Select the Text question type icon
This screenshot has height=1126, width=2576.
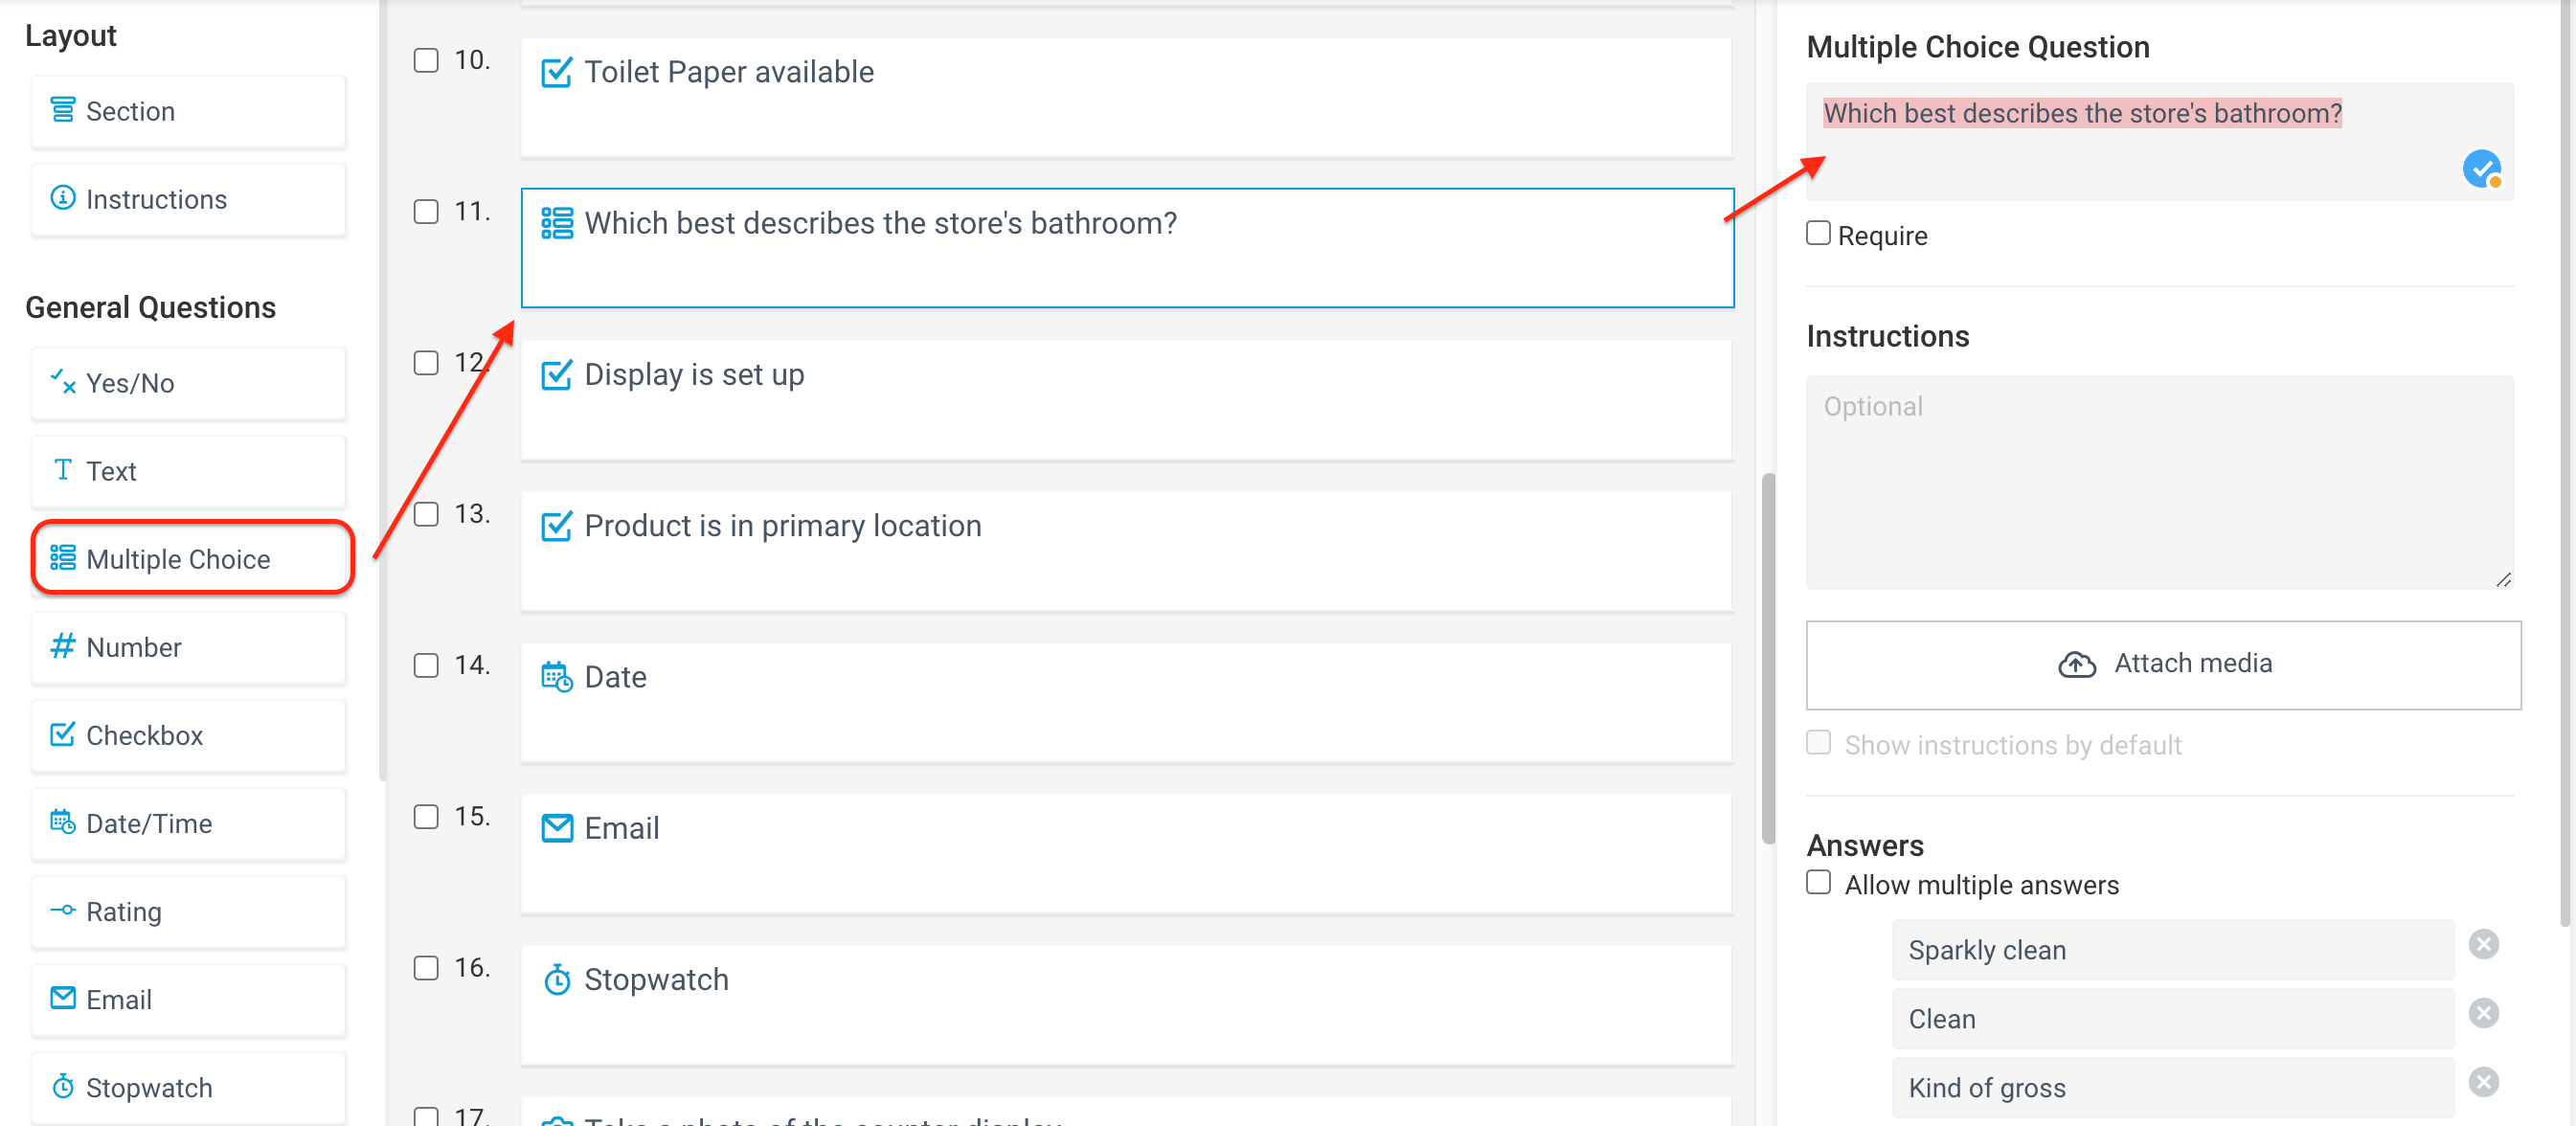62,470
